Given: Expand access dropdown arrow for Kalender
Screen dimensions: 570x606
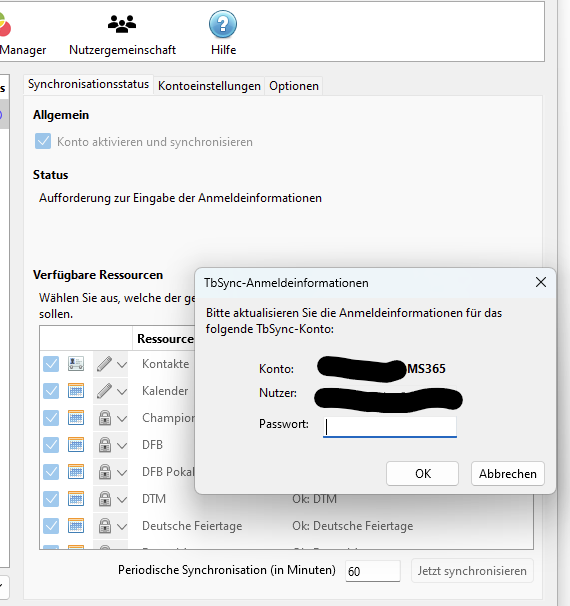Looking at the screenshot, I should 122,392.
